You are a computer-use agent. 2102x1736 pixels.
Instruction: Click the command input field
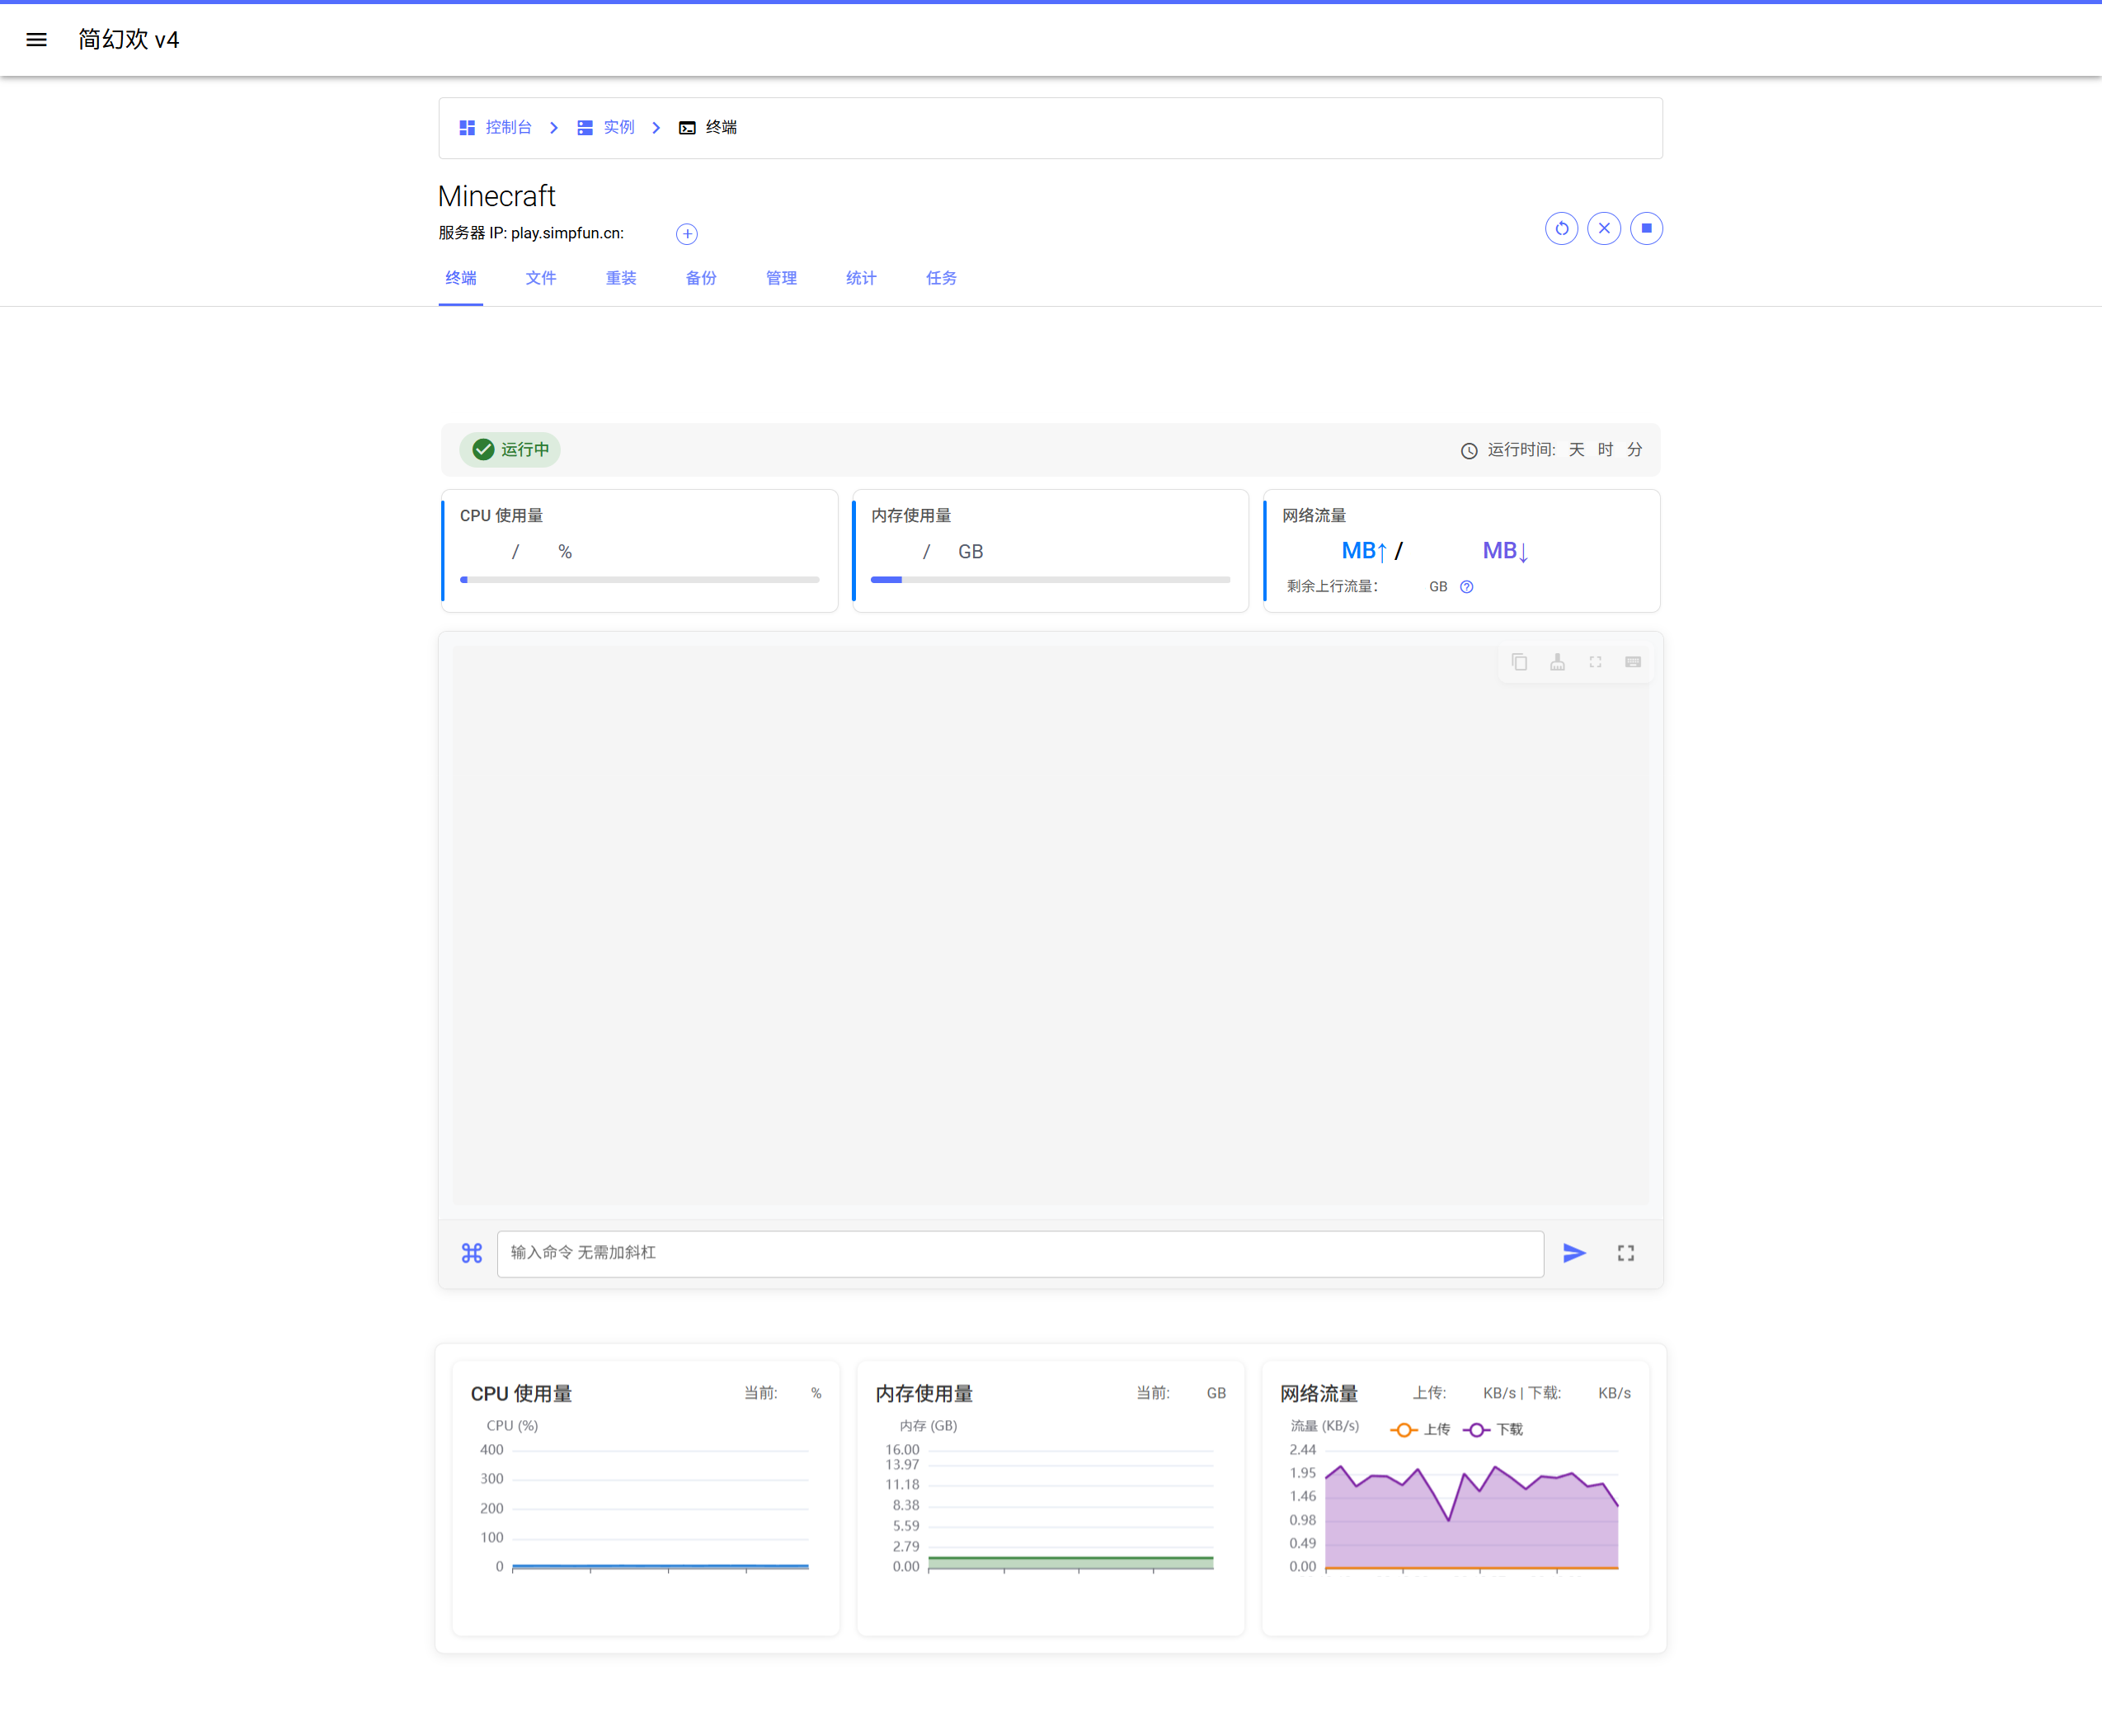pyautogui.click(x=1020, y=1253)
